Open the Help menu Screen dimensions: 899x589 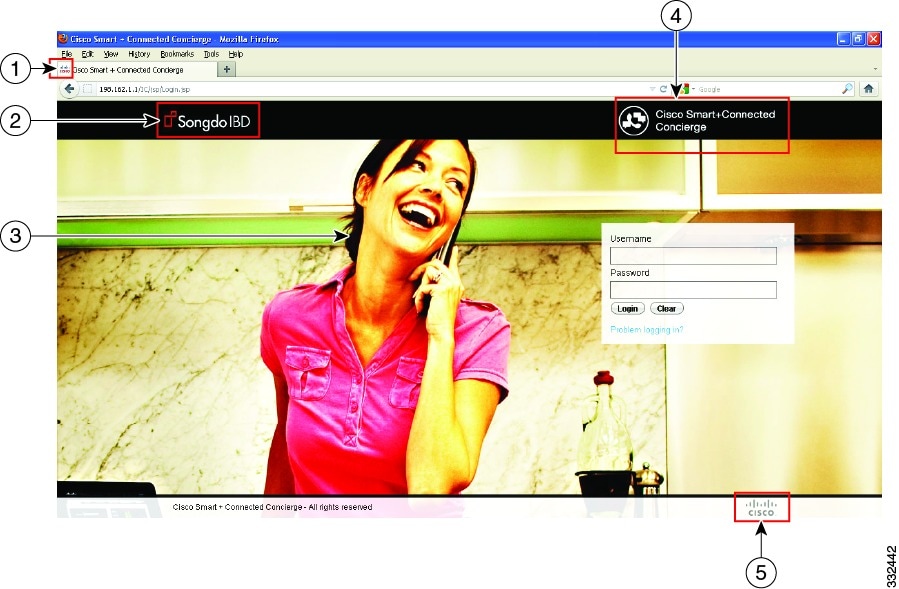coord(236,54)
